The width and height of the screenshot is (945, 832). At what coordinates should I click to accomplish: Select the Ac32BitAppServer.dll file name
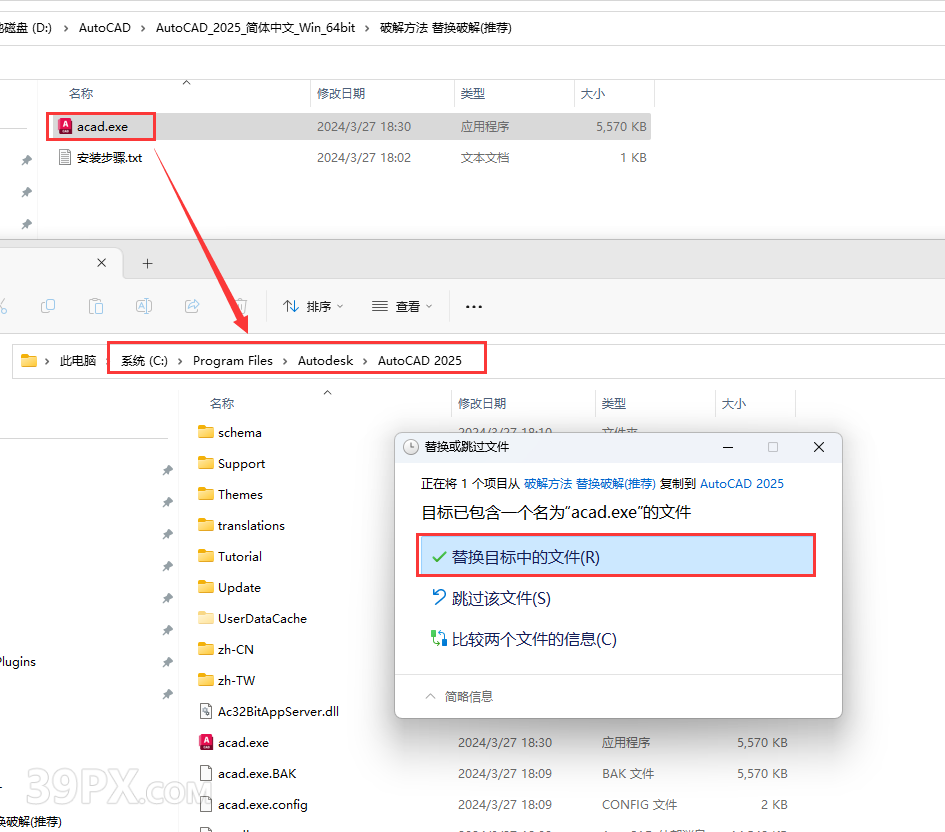[278, 712]
